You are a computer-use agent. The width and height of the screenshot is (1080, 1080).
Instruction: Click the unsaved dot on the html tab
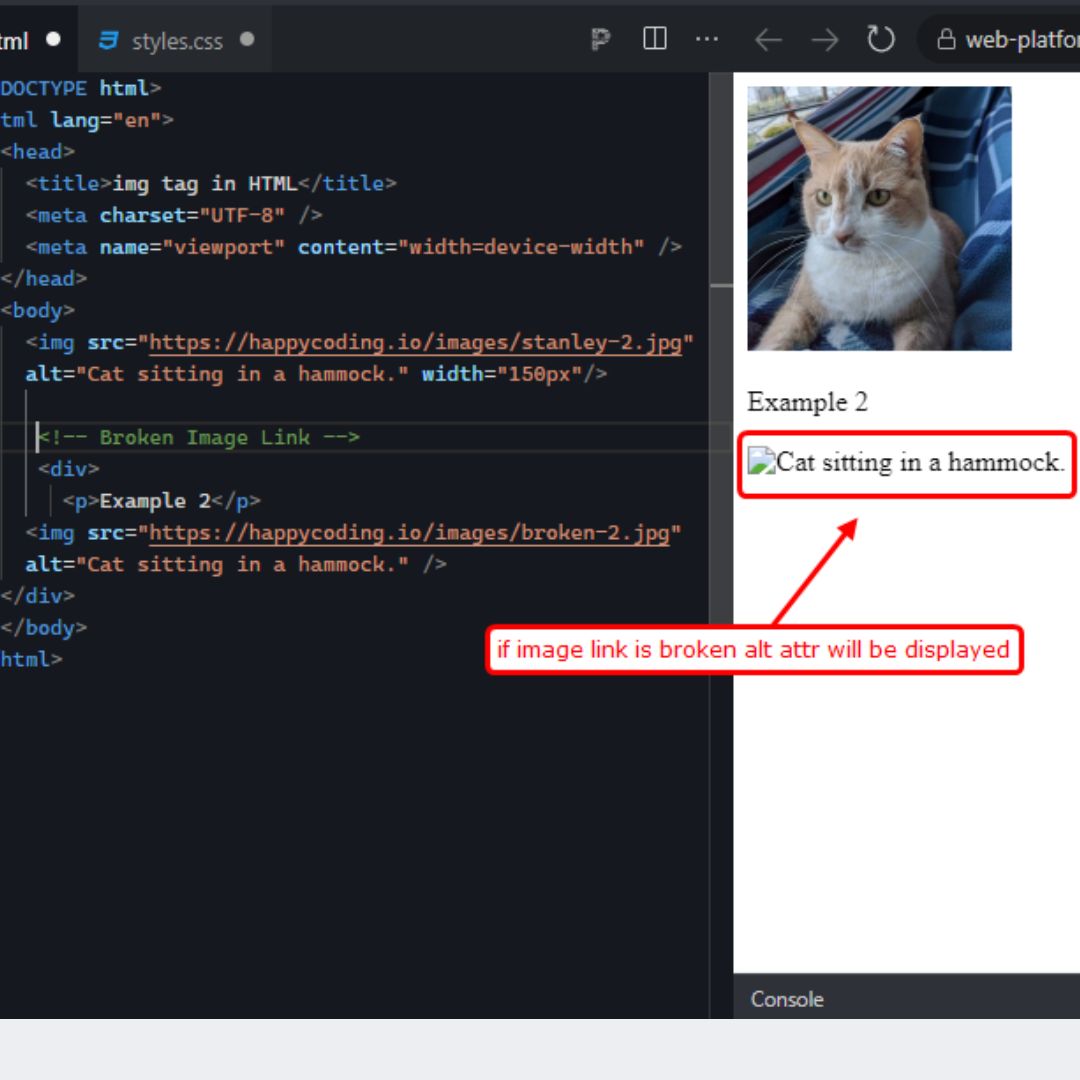pyautogui.click(x=53, y=39)
